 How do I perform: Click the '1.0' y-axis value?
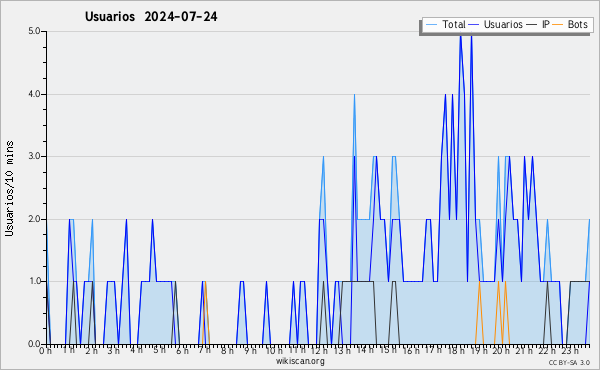(34, 282)
